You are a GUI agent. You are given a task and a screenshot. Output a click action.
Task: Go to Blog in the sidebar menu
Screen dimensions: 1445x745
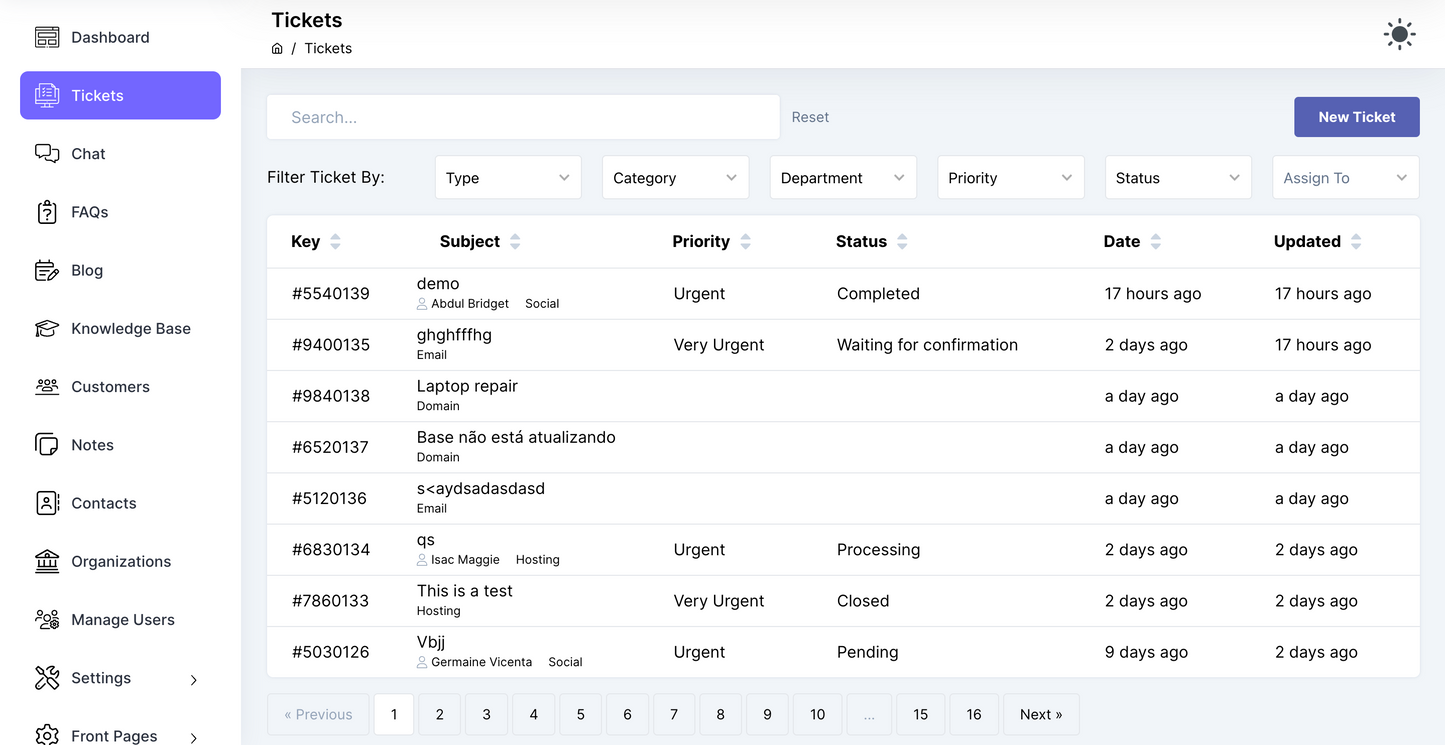click(x=87, y=270)
